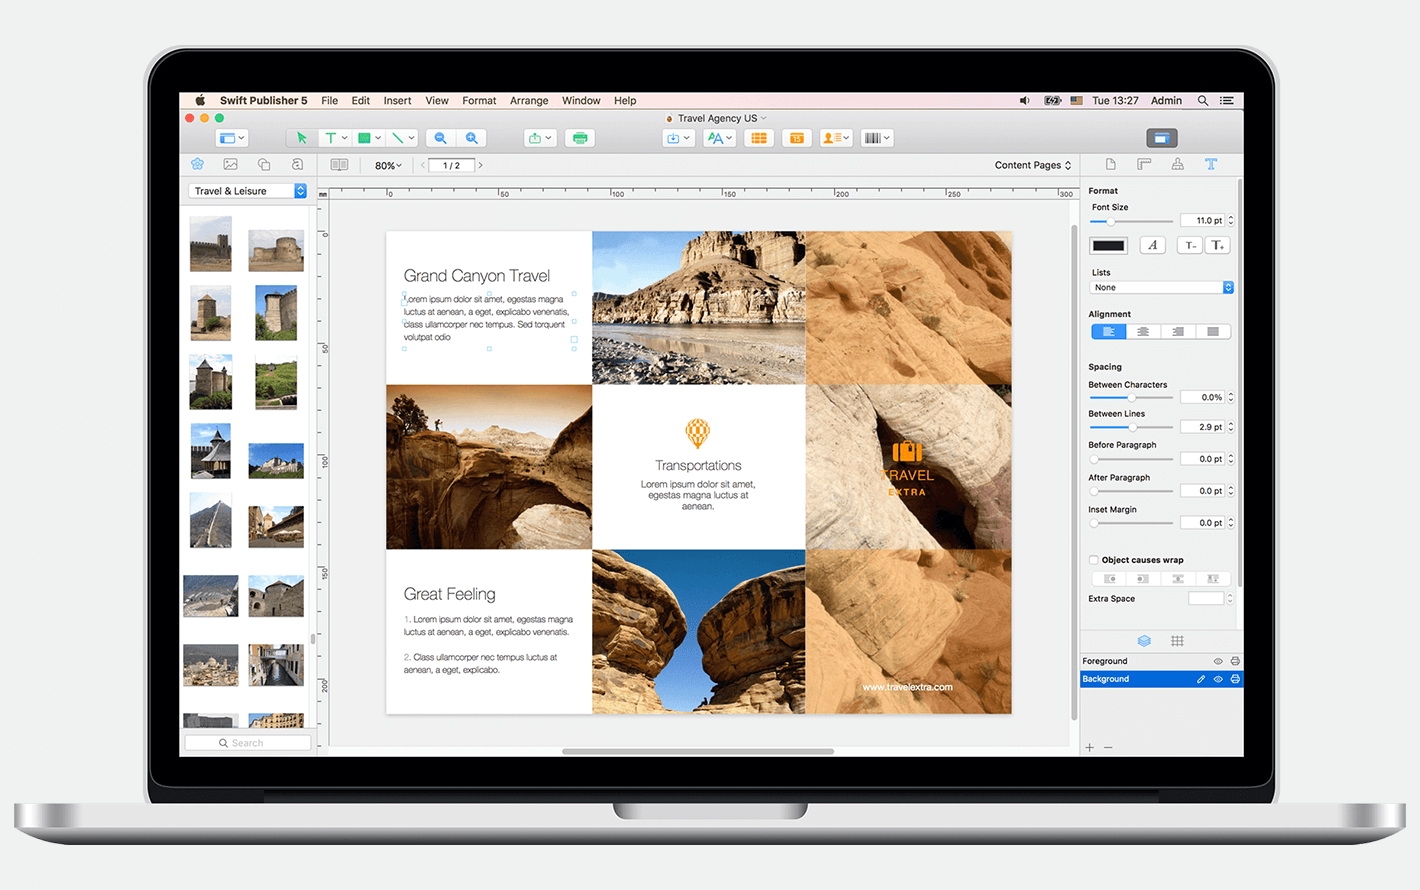Edit Background layer with pencil icon
Screen dimensions: 1420x890
click(1201, 679)
